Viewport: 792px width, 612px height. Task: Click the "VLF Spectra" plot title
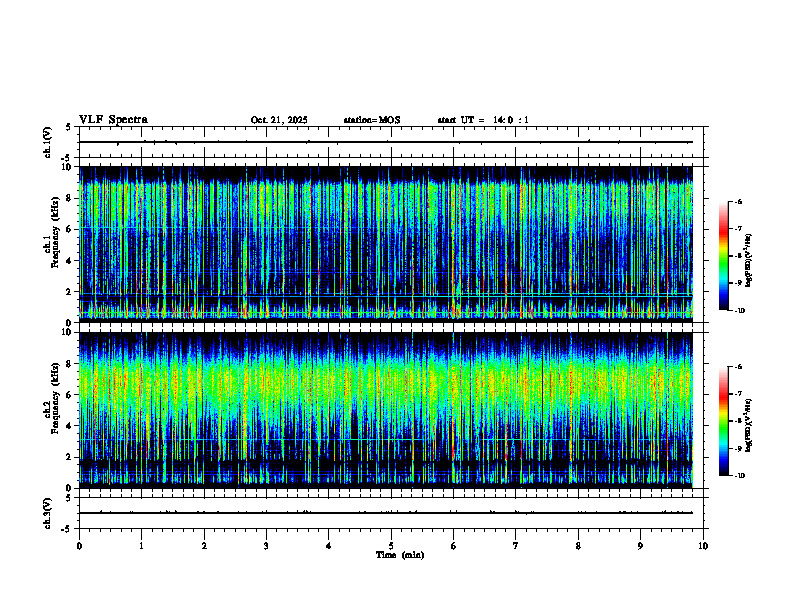pos(113,120)
